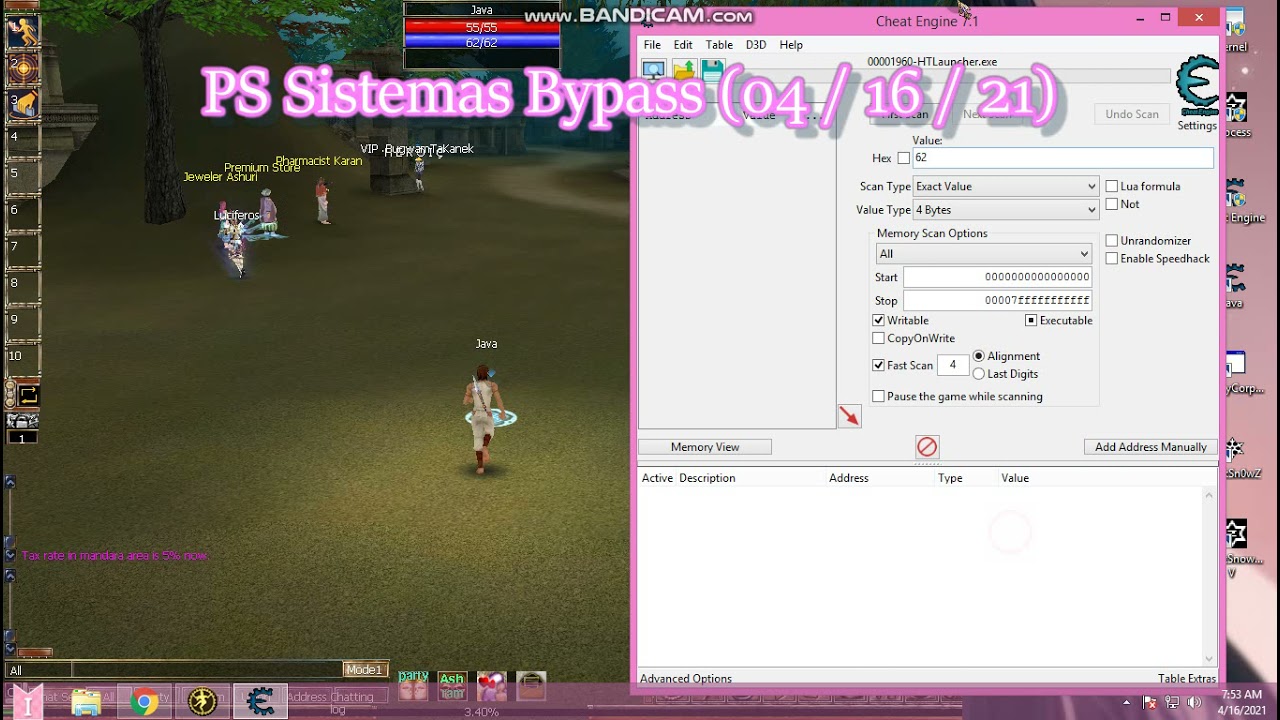Screen dimensions: 1280x720
Task: Click the Stop address input field
Action: pyautogui.click(x=997, y=300)
